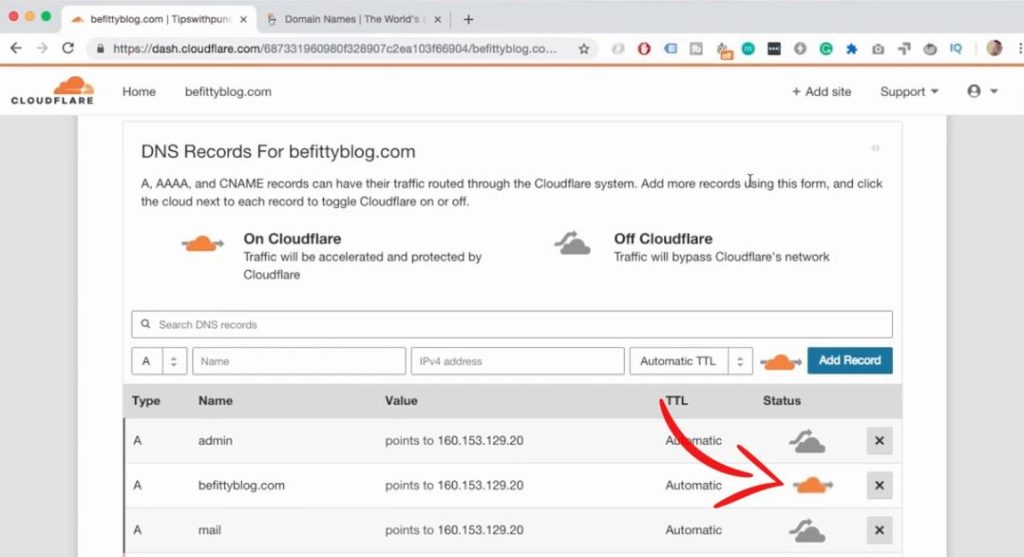Screen dimensions: 1024x557
Task: Go to Home in Cloudflare nav
Action: 139,92
